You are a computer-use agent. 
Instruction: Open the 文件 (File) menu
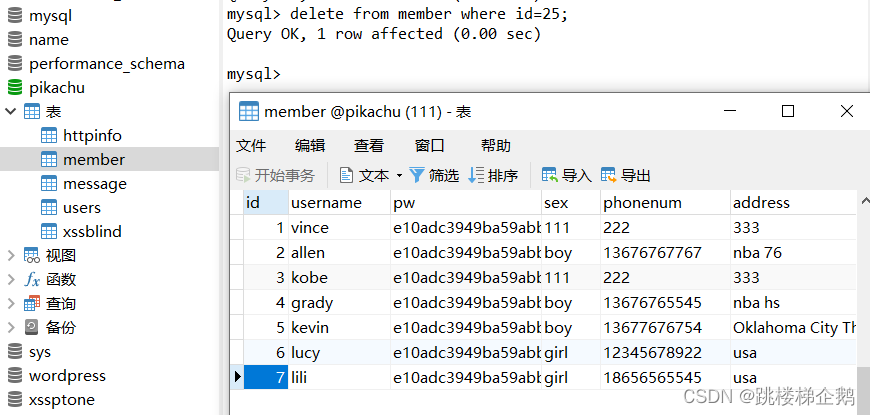pos(251,146)
